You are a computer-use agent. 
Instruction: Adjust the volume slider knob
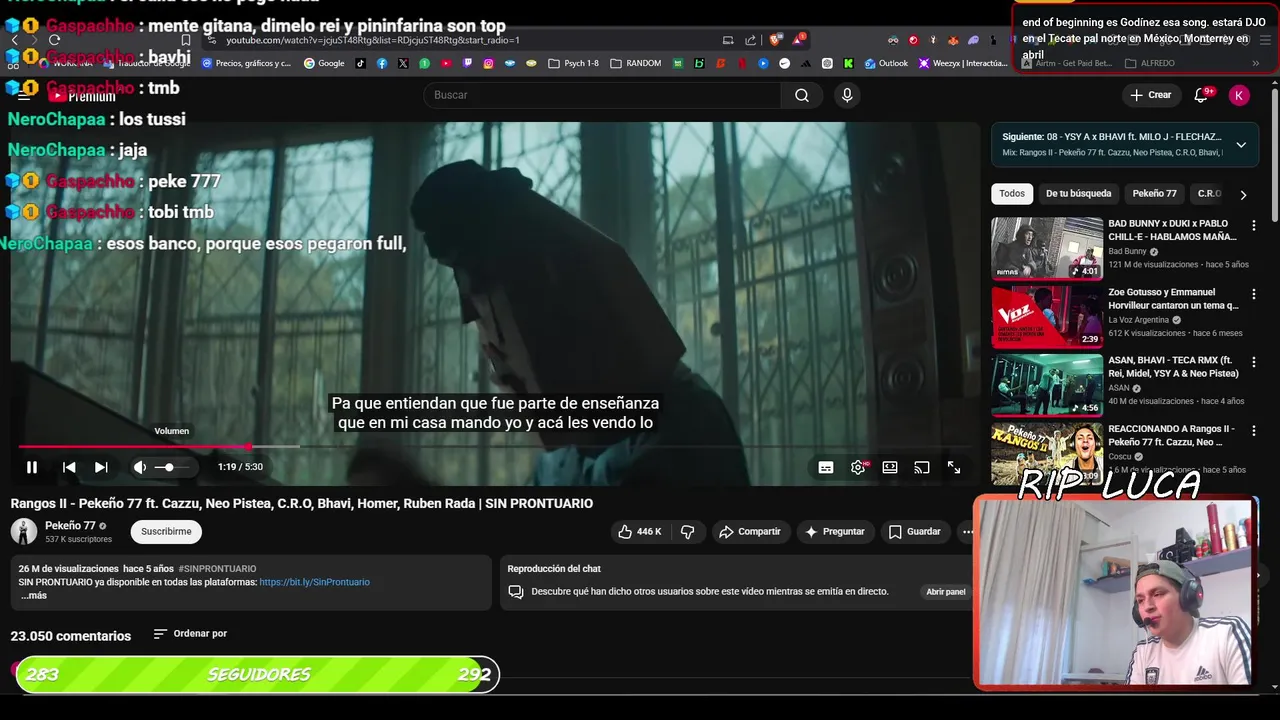tap(169, 467)
